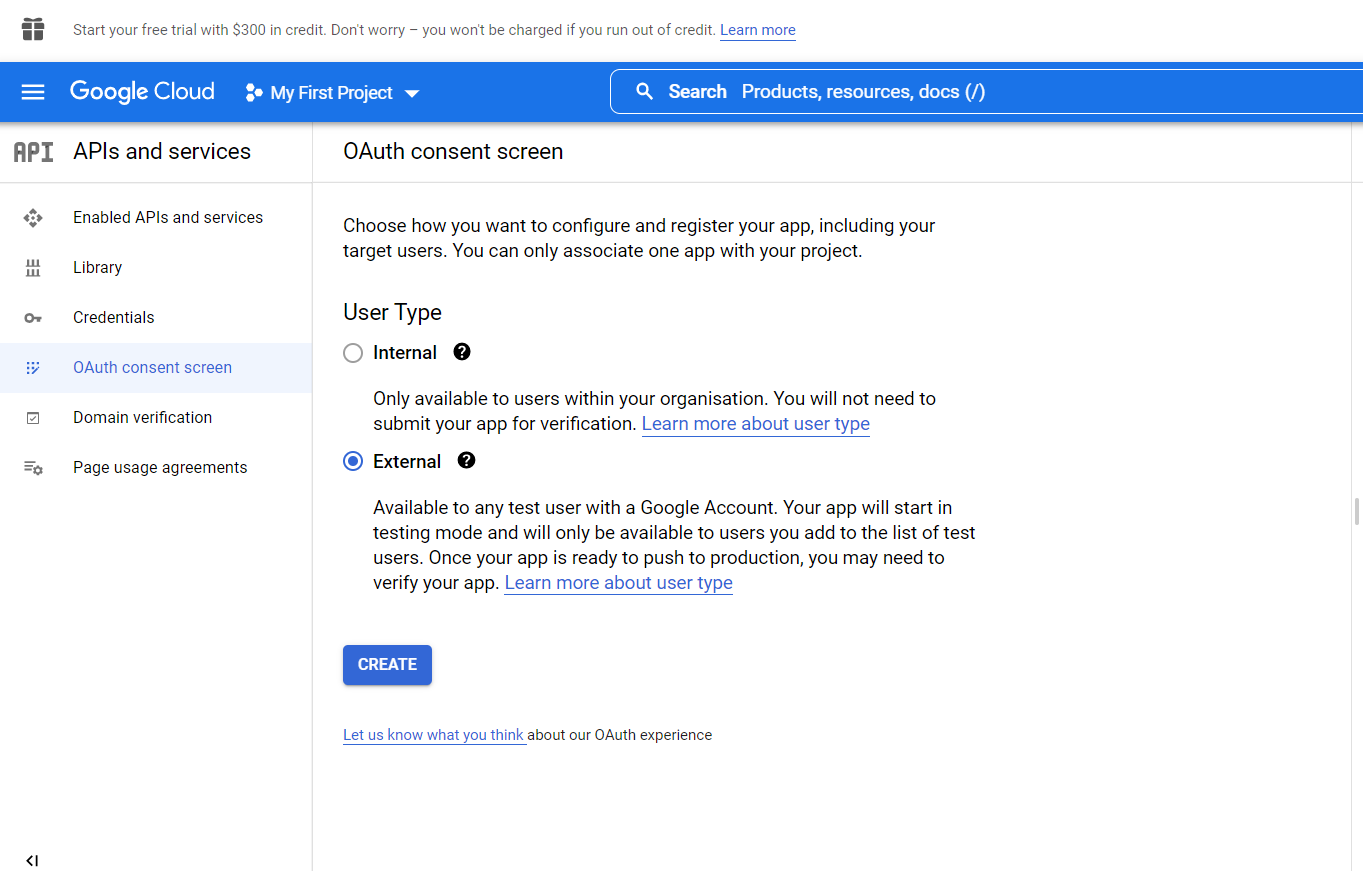
Task: Click Learn more link under External
Action: [619, 583]
